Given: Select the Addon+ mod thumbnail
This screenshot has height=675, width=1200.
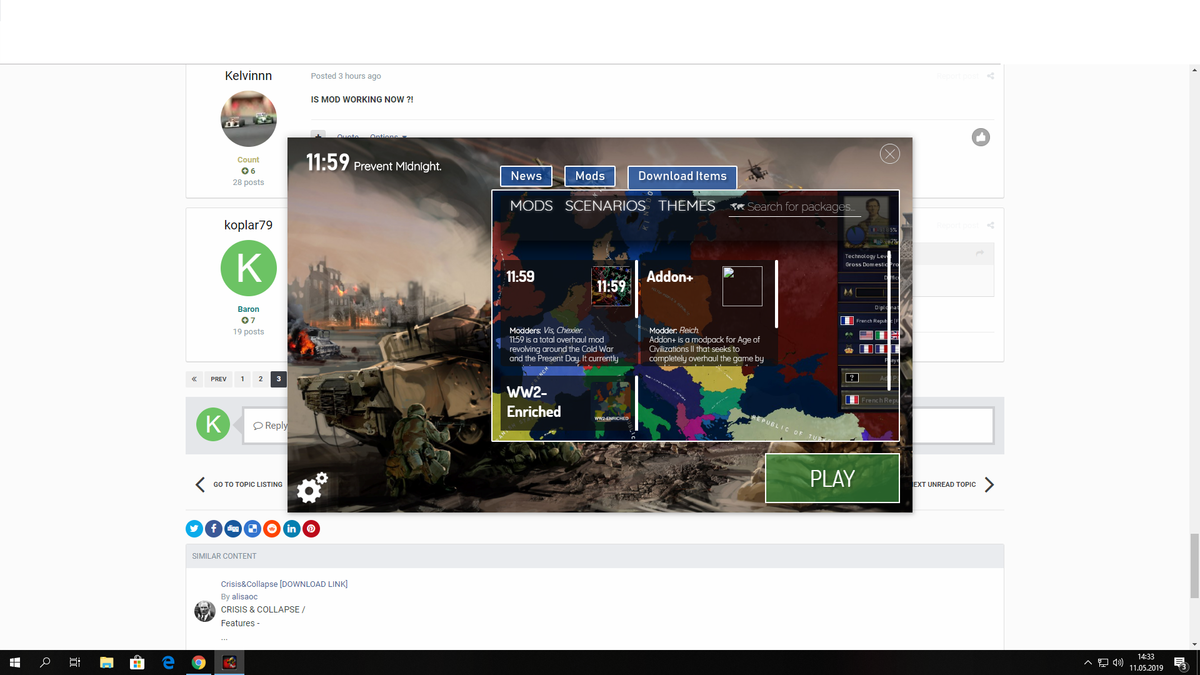Looking at the screenshot, I should pyautogui.click(x=743, y=286).
